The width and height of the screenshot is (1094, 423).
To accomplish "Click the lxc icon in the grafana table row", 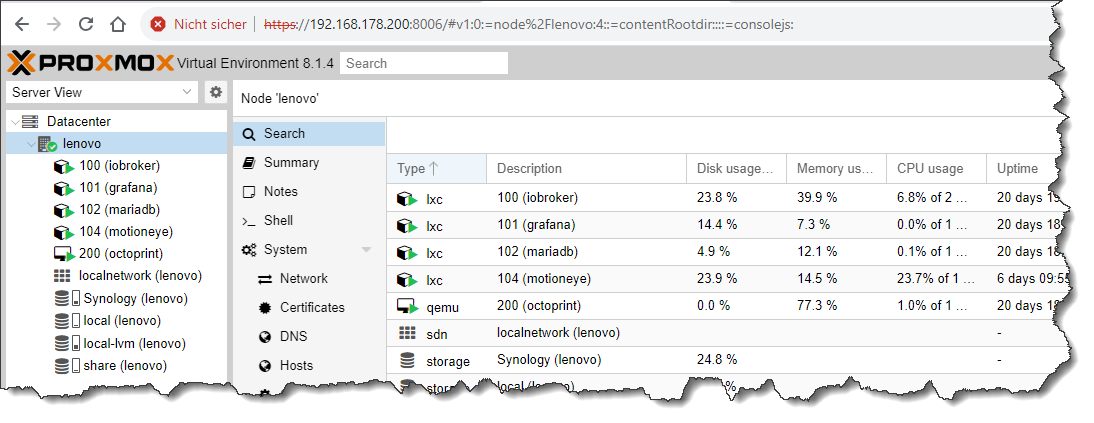I will (407, 226).
